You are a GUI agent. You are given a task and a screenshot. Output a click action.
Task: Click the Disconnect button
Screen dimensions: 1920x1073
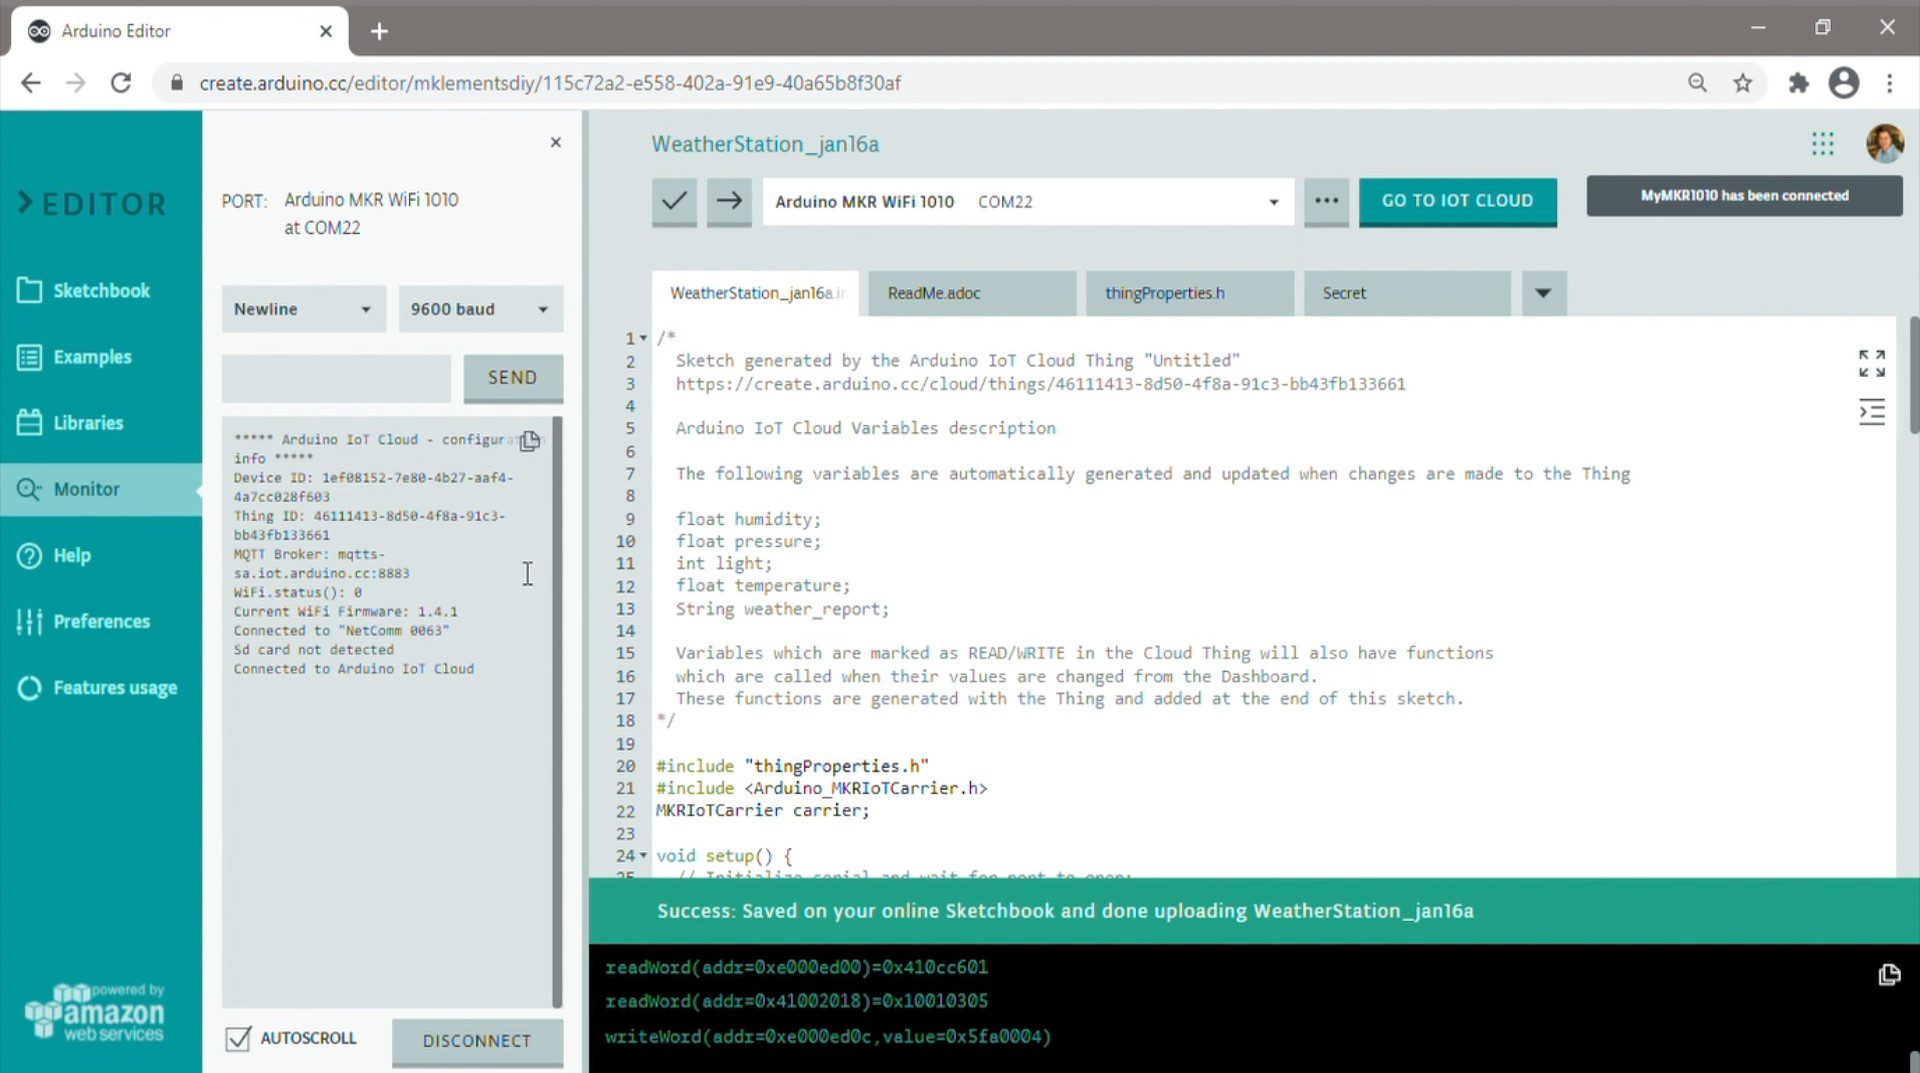click(x=477, y=1041)
